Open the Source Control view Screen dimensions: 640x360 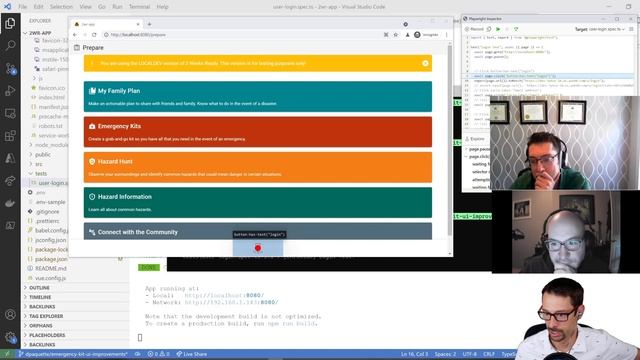(10, 68)
